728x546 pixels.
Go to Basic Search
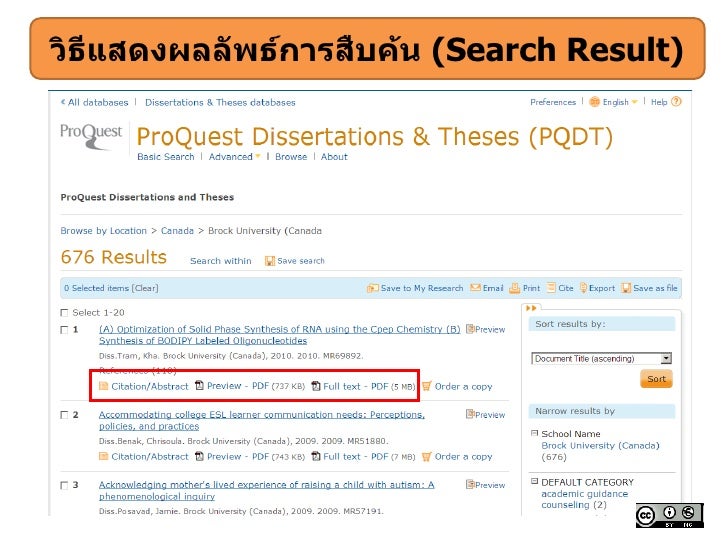click(x=166, y=157)
